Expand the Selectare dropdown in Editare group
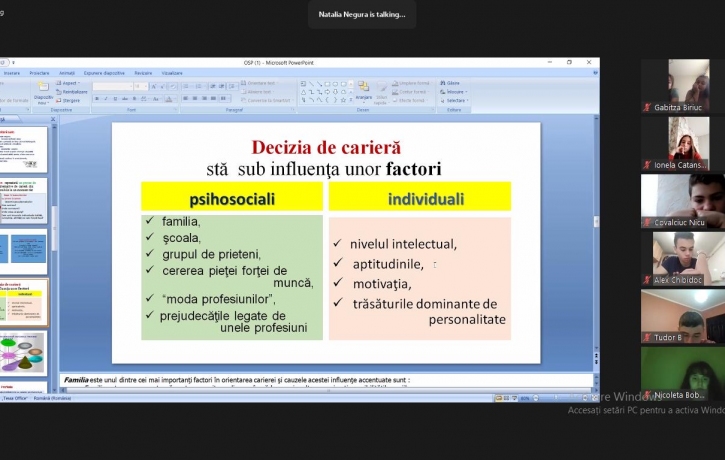The height and width of the screenshot is (460, 725). [x=455, y=101]
